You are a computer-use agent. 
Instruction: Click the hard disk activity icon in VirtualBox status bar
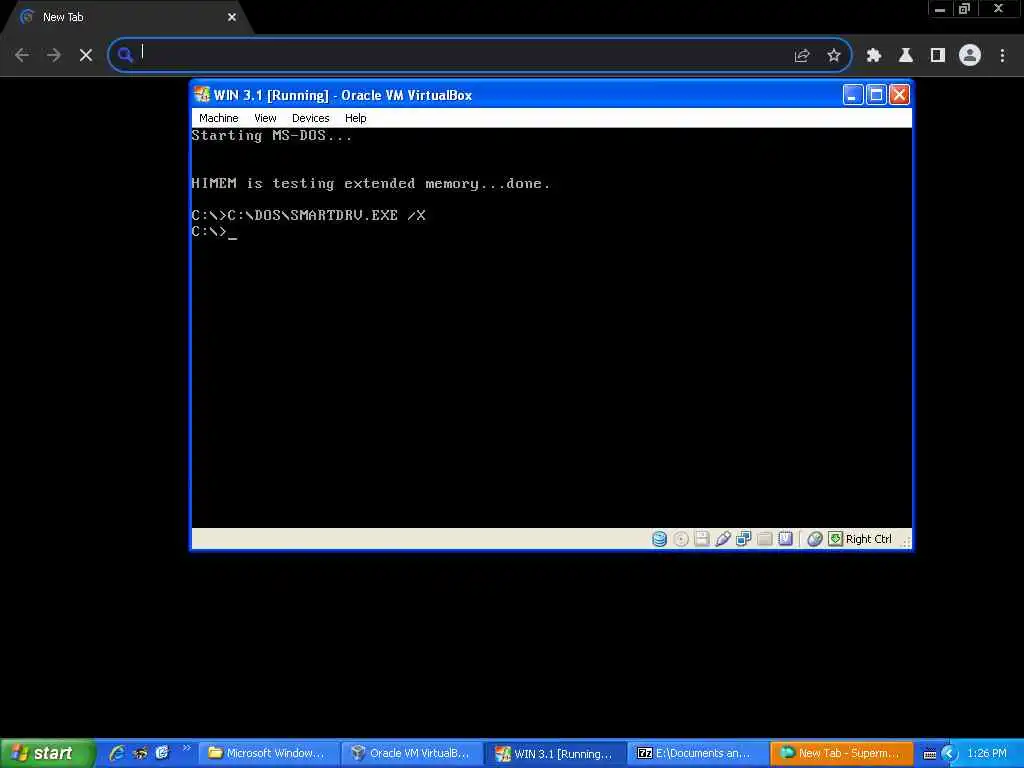pos(660,539)
